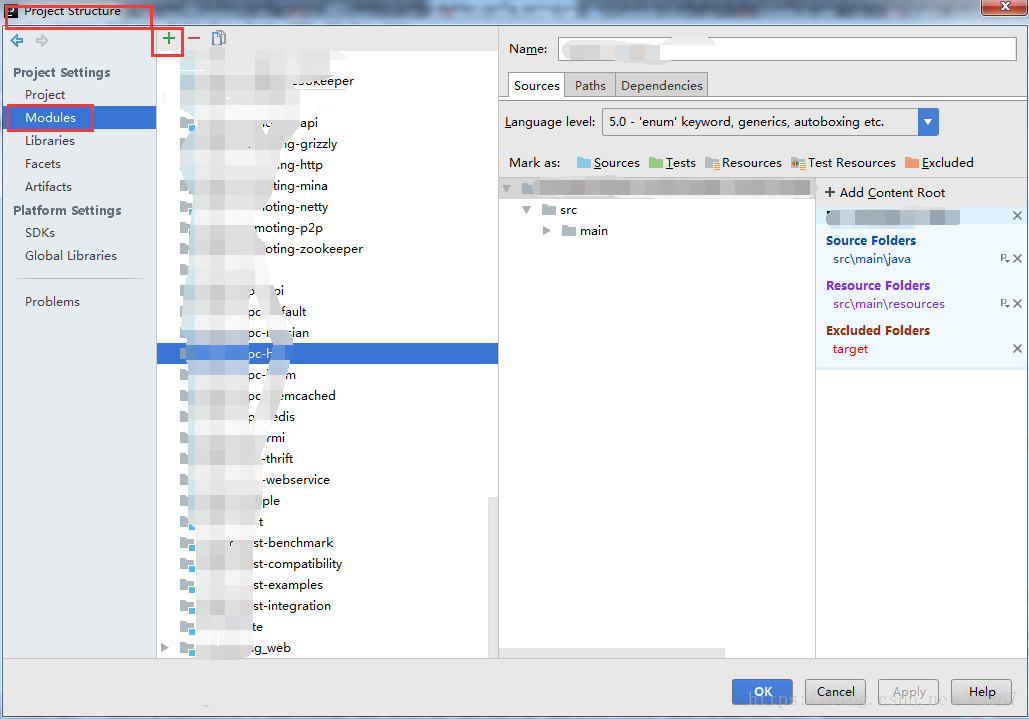
Task: Open SDKs platform settings
Action: (x=40, y=233)
